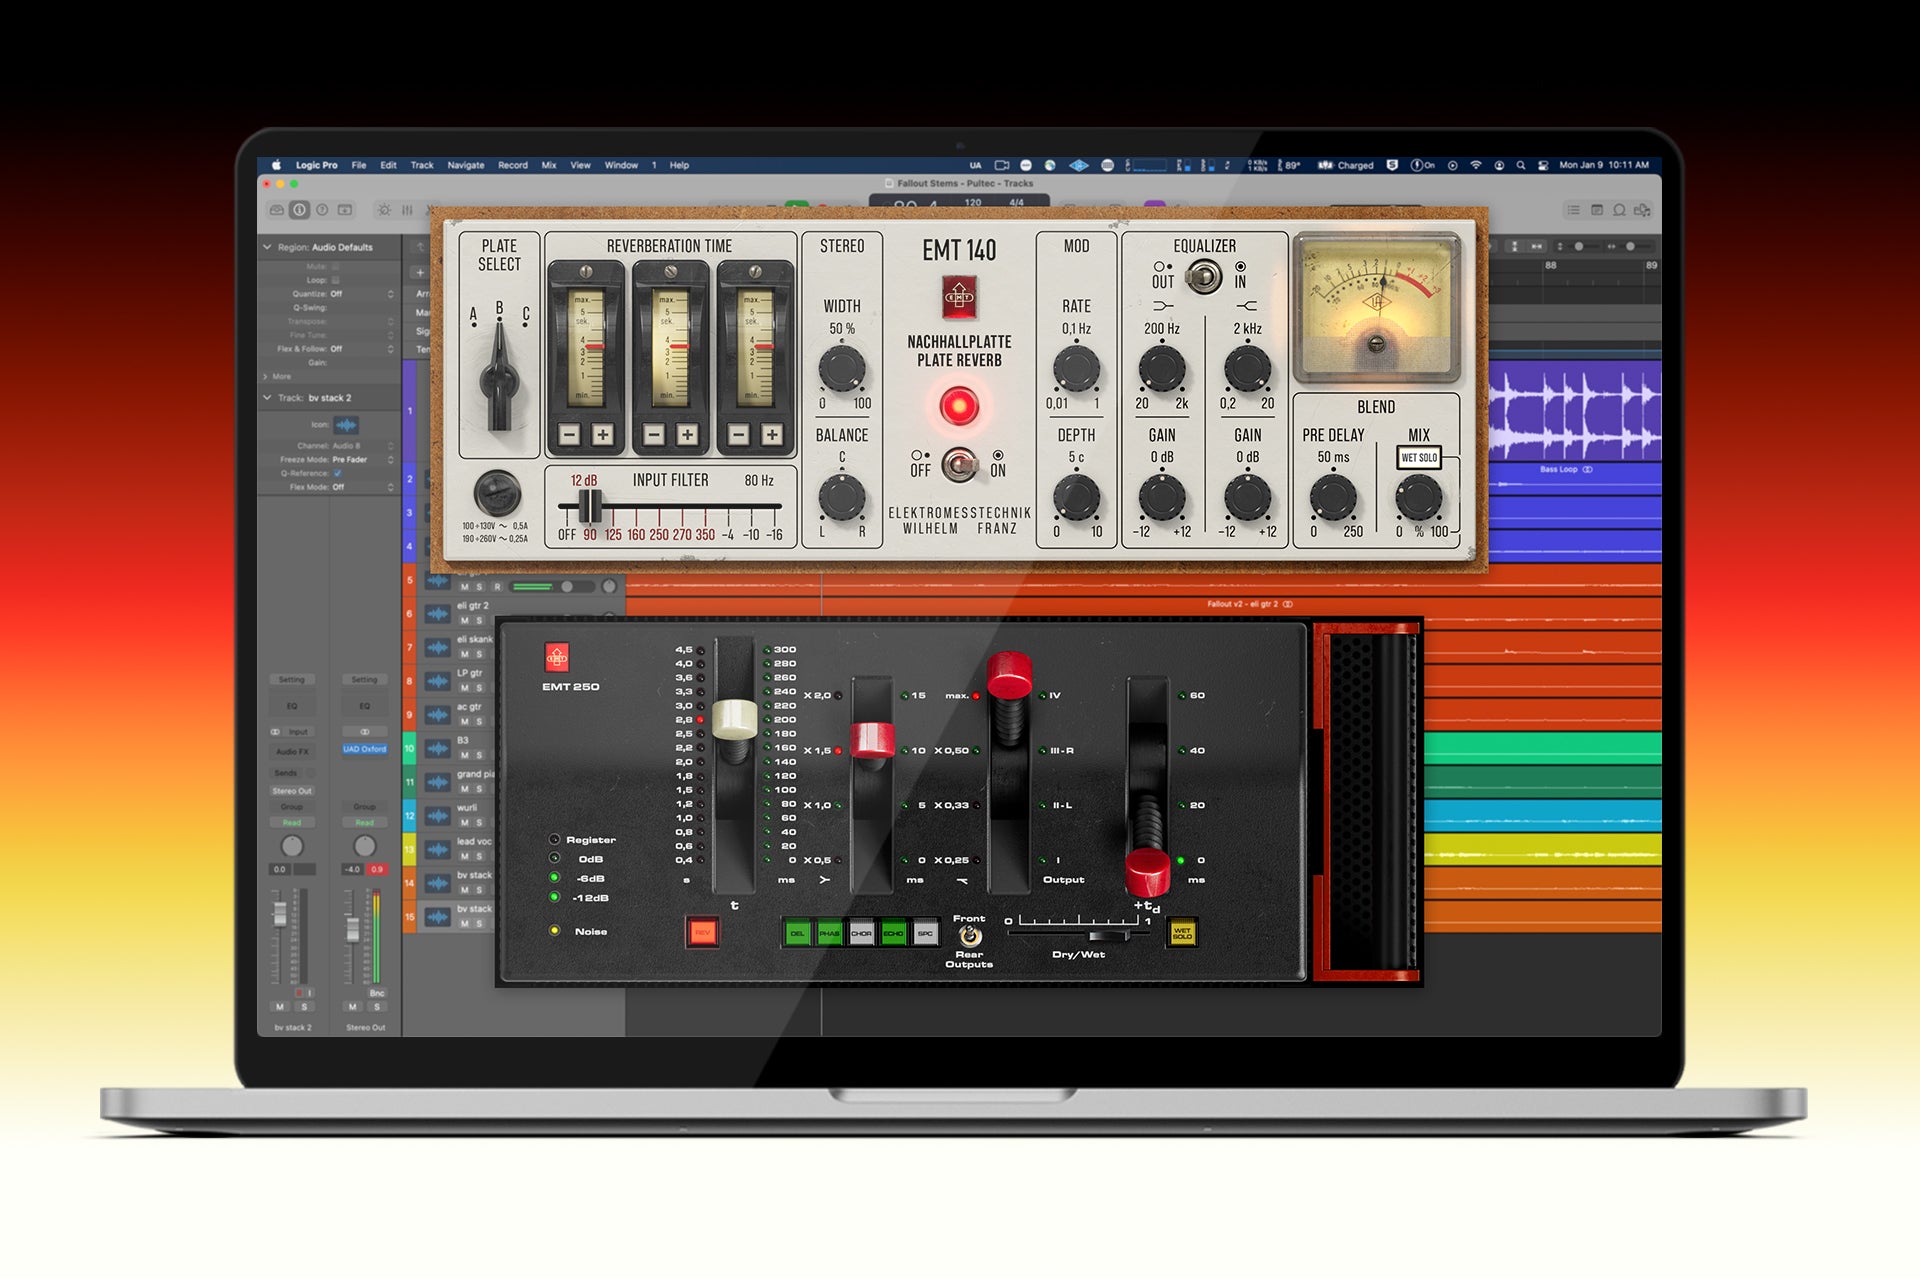Toggle the CHOR program button on EMT 250
This screenshot has width=1920, height=1280.
point(861,933)
